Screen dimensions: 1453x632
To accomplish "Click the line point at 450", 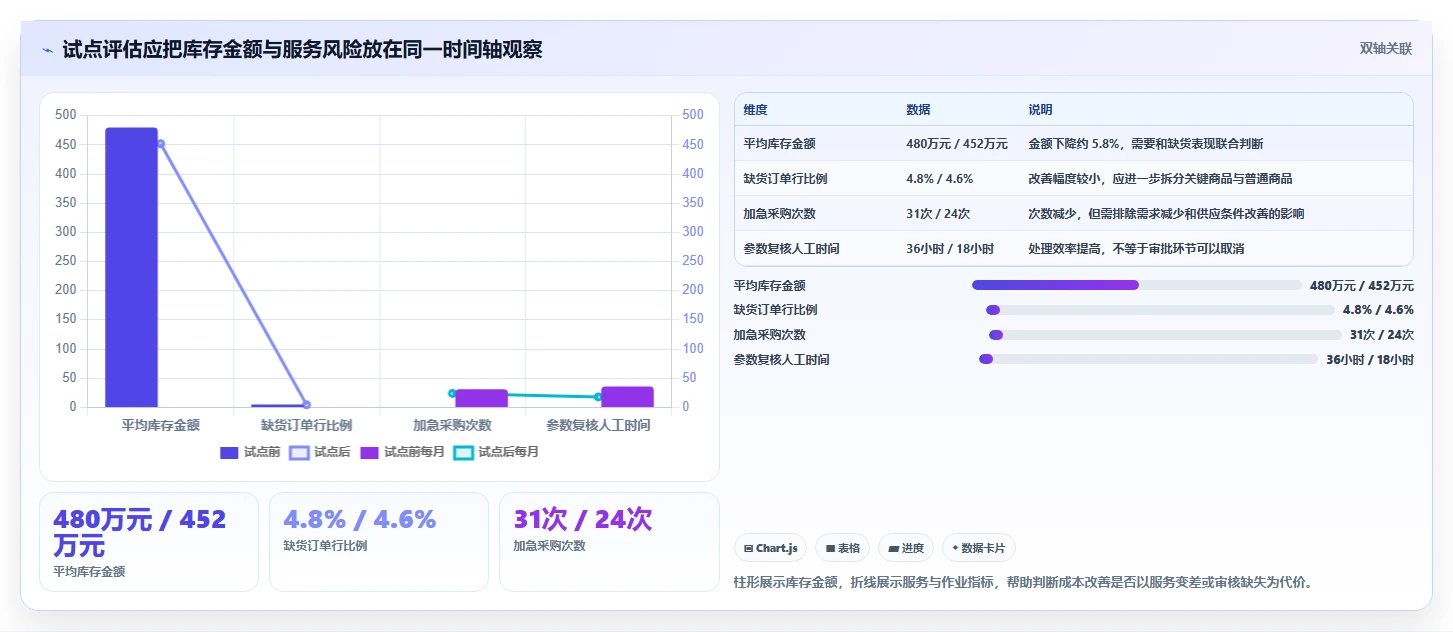I will pyautogui.click(x=160, y=144).
